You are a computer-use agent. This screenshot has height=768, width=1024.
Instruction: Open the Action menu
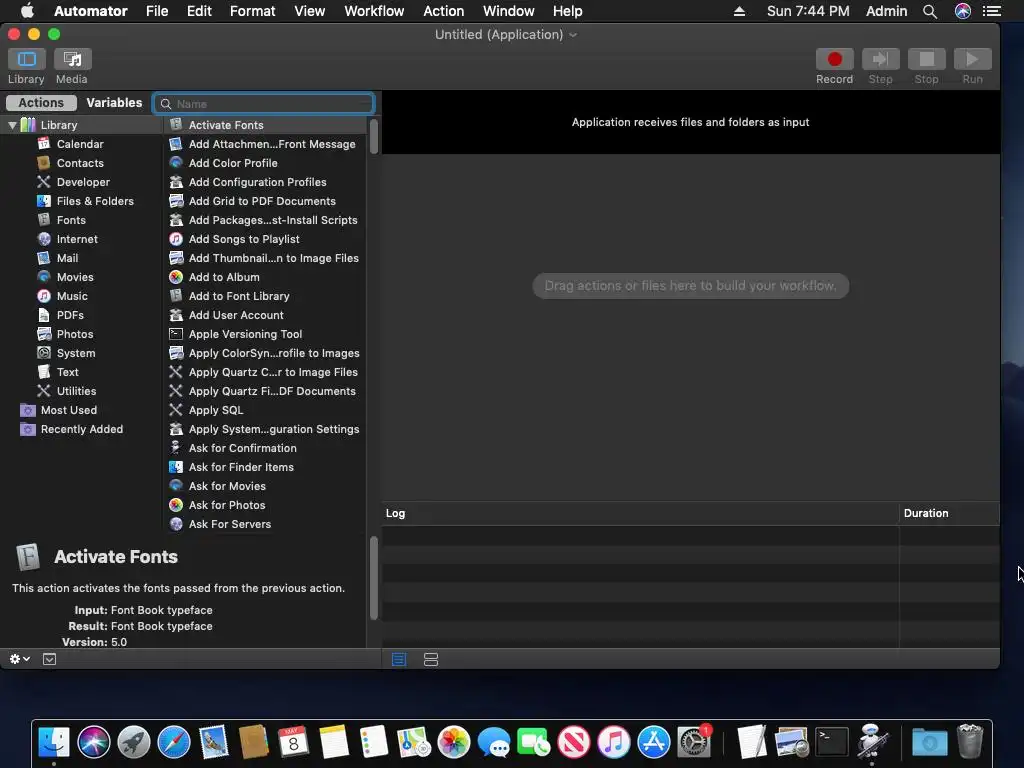click(x=443, y=11)
